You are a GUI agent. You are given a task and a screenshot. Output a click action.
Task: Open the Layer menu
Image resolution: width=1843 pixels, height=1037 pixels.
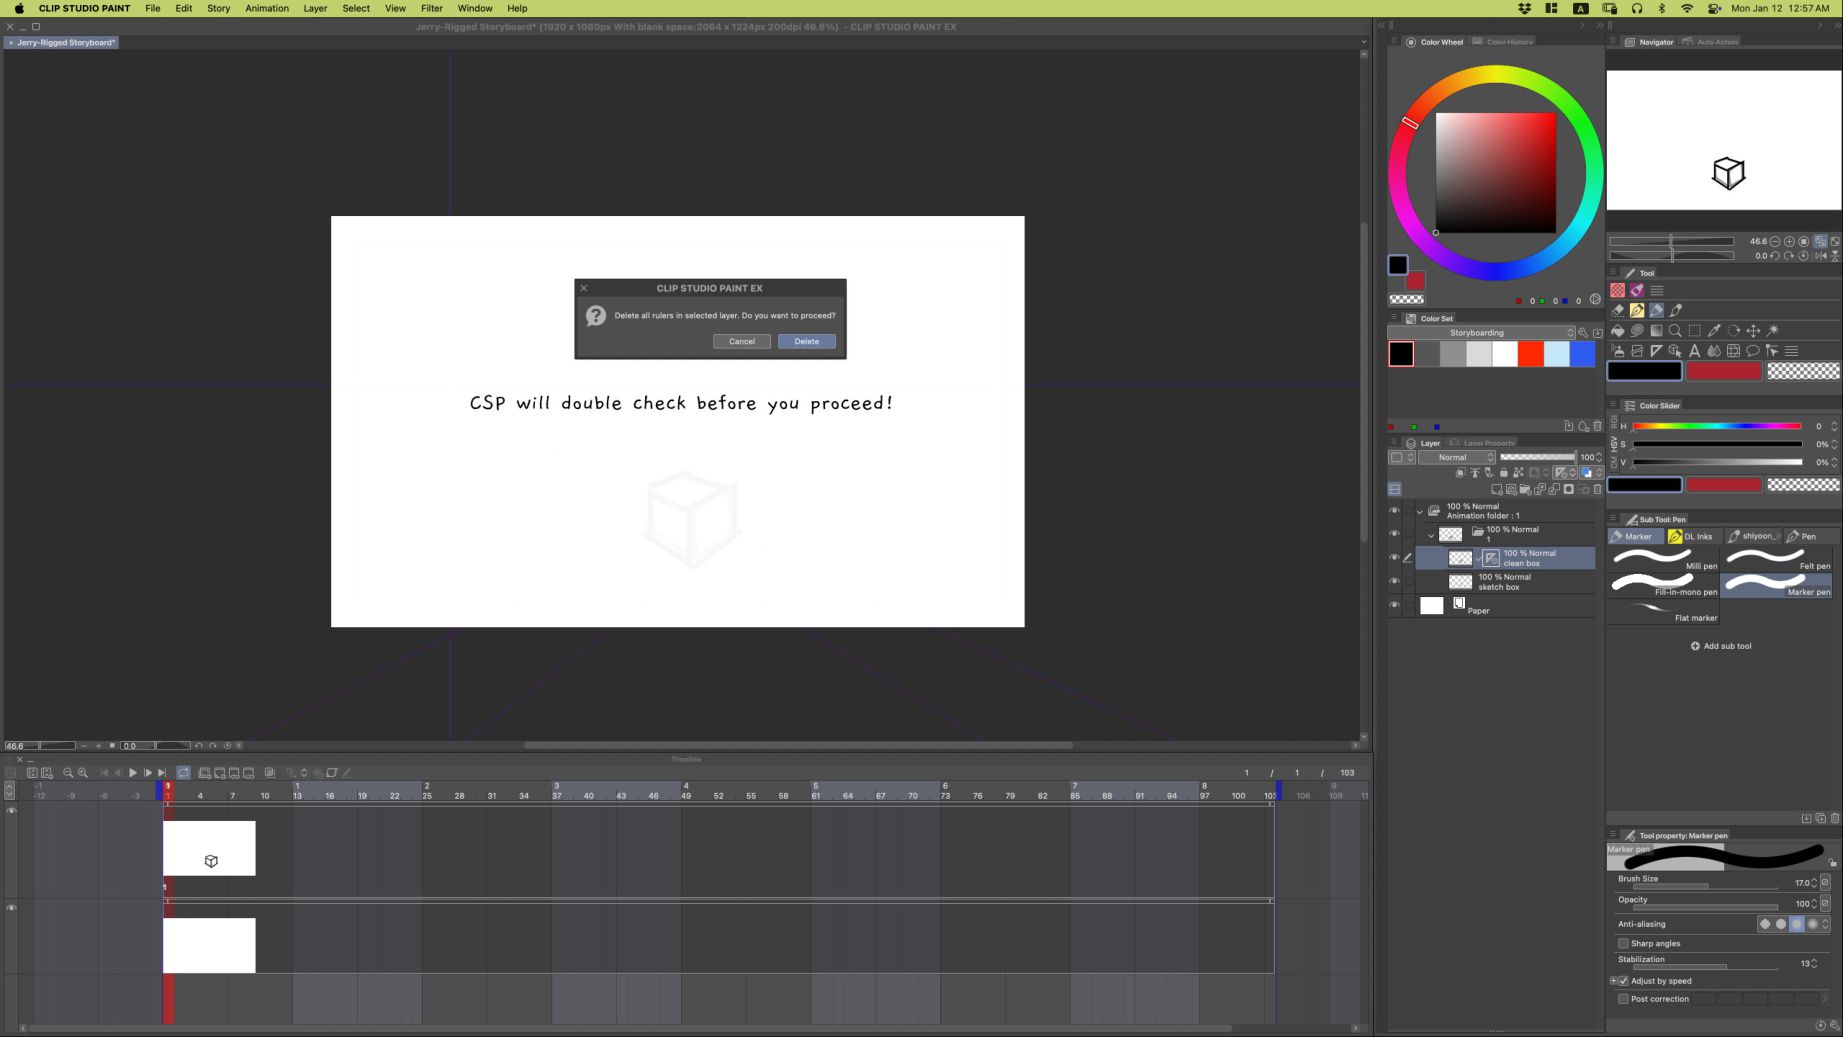[315, 8]
